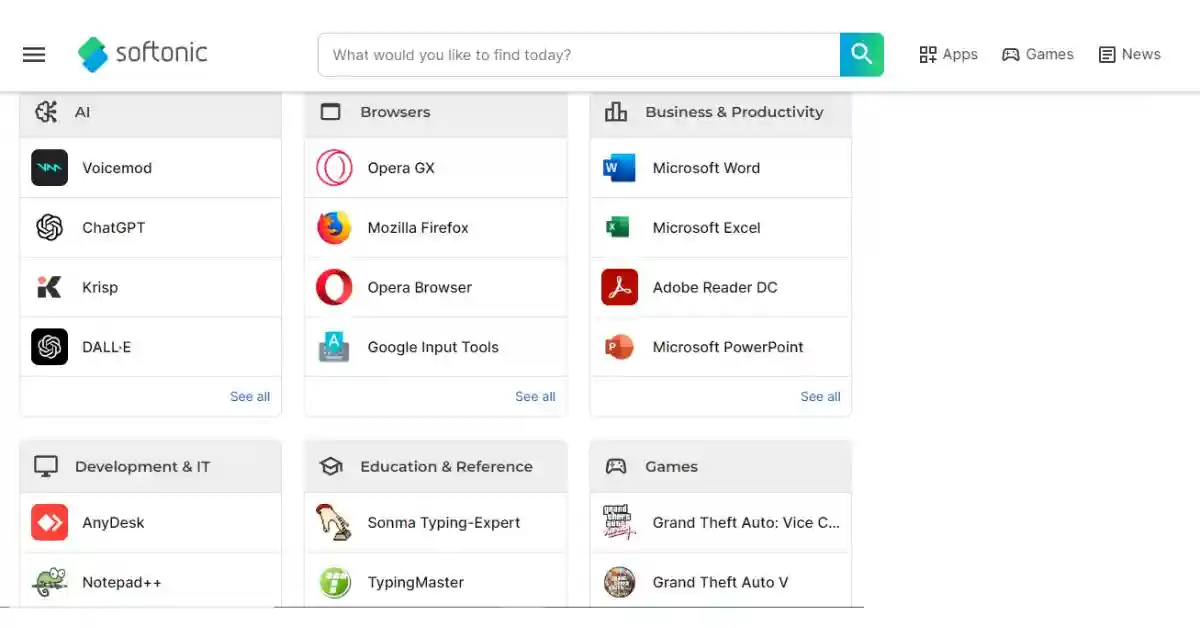Open Education & Reference category heading

click(x=446, y=467)
